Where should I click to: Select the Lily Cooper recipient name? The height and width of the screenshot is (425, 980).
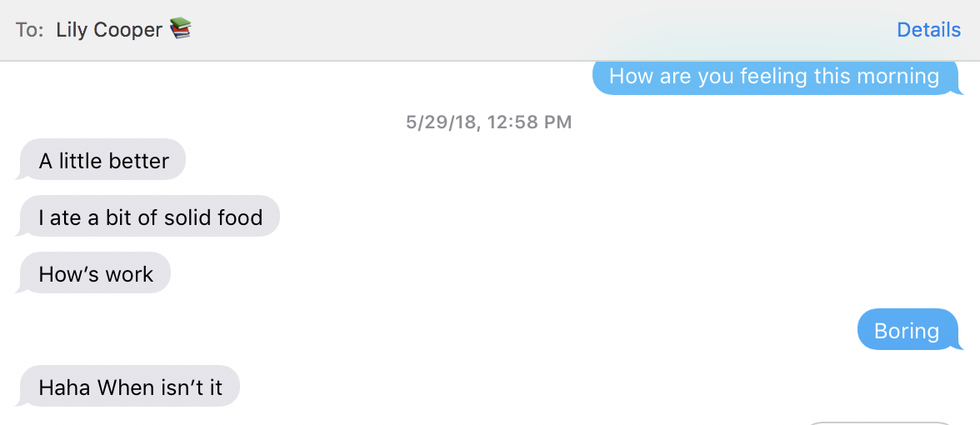(x=109, y=30)
